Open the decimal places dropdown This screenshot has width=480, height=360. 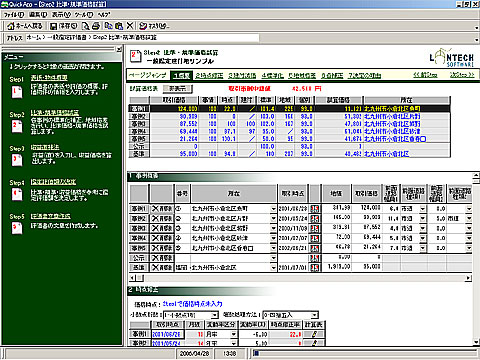click(215, 315)
